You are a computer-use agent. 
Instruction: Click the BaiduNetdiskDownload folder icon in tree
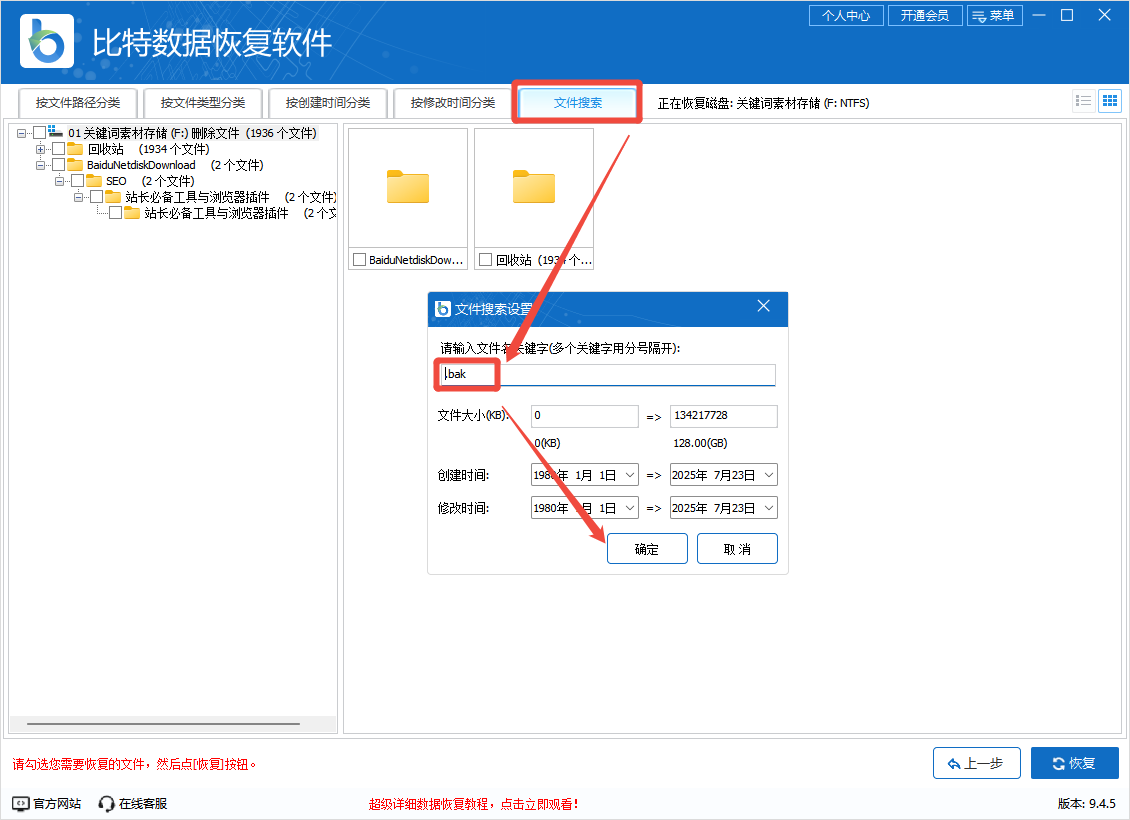75,165
